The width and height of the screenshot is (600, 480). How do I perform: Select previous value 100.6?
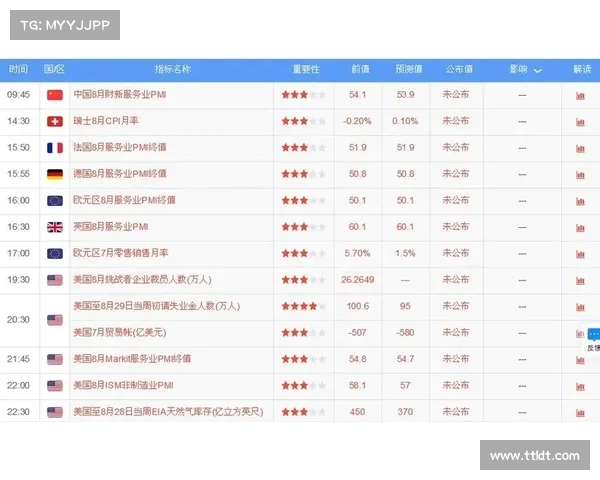(x=358, y=306)
